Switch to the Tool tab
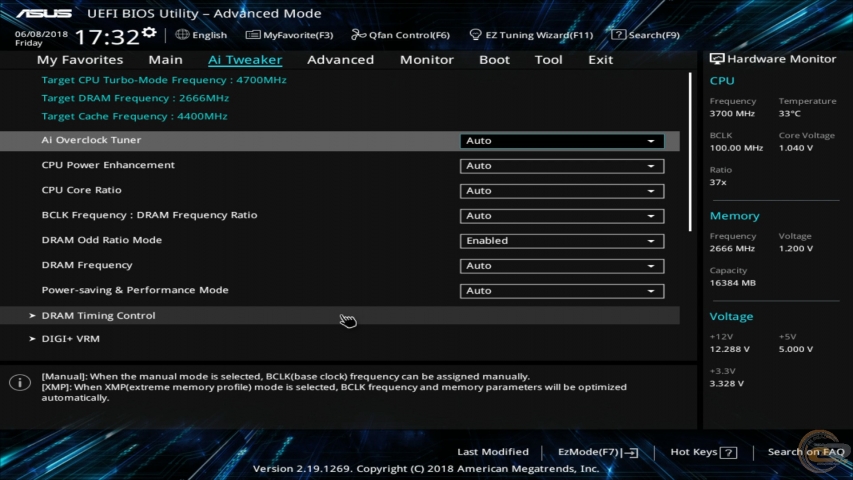Viewport: 853px width, 480px height. coord(548,60)
